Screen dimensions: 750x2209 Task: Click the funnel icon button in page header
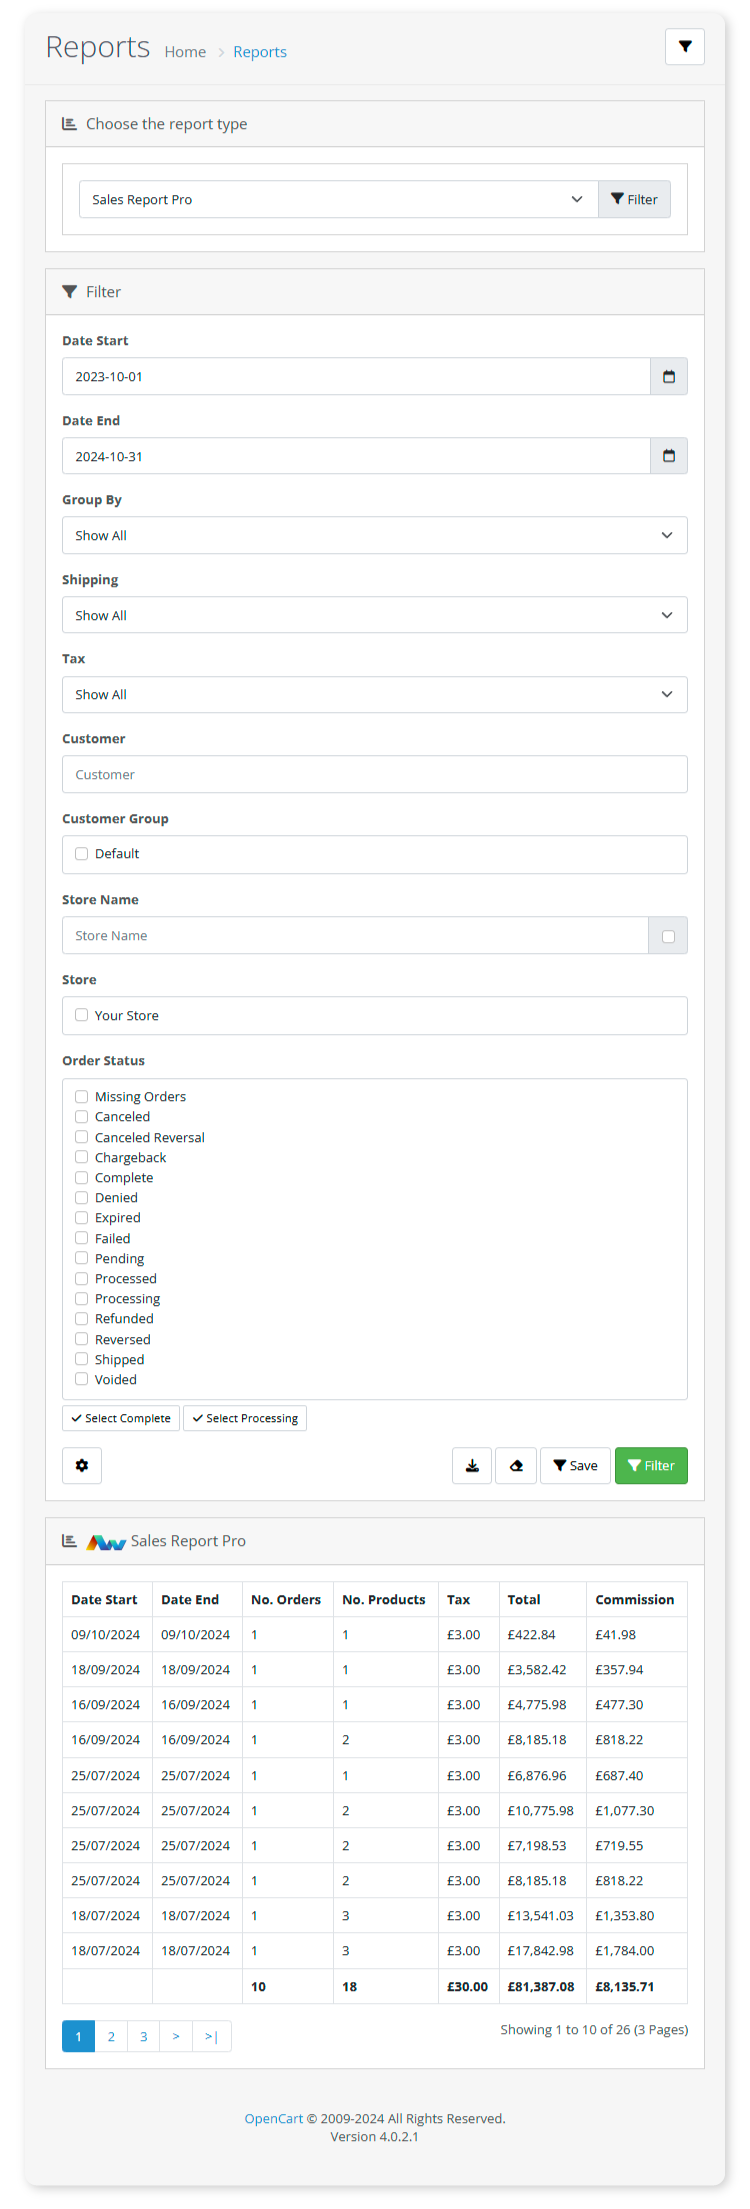point(685,47)
